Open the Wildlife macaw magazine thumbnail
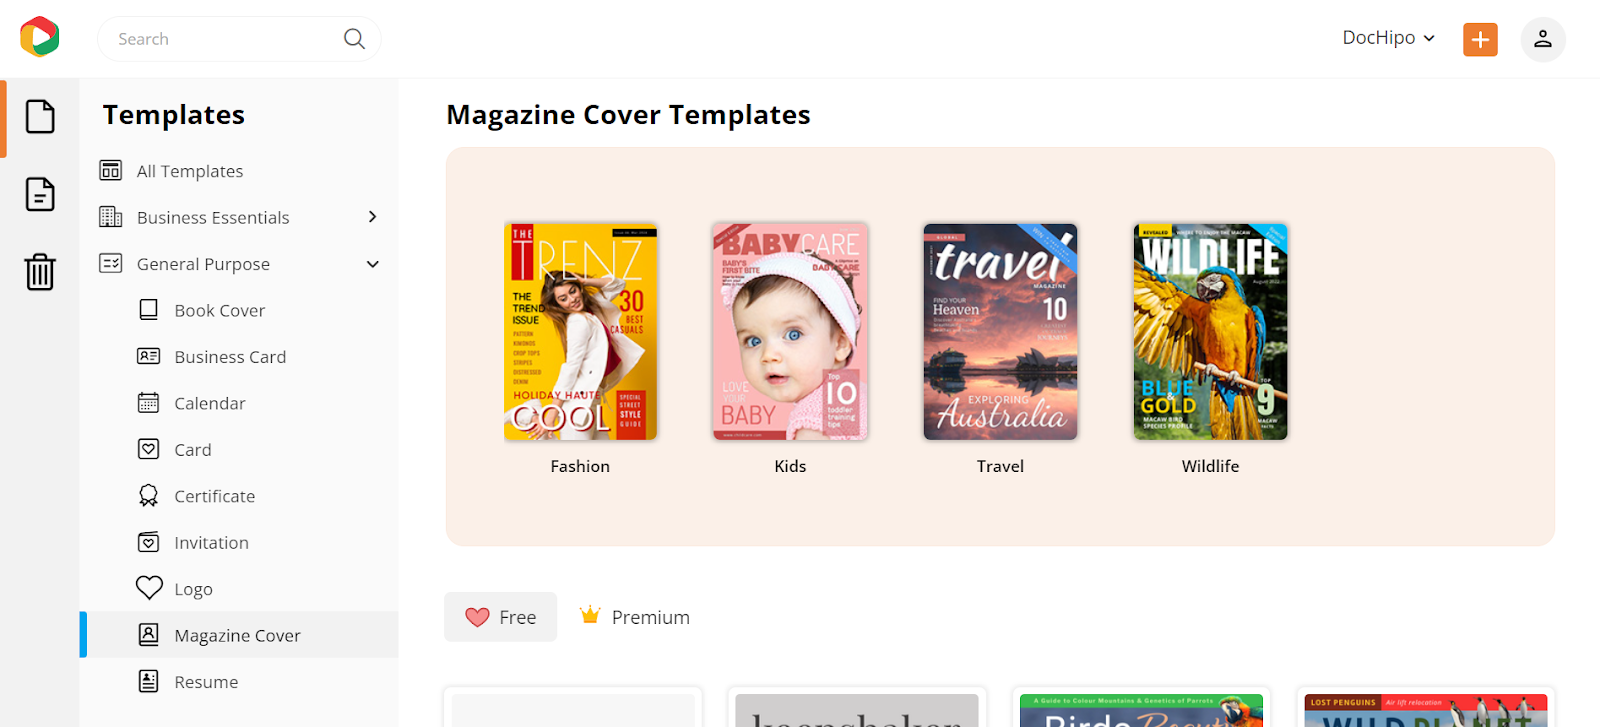The width and height of the screenshot is (1600, 727). 1210,331
